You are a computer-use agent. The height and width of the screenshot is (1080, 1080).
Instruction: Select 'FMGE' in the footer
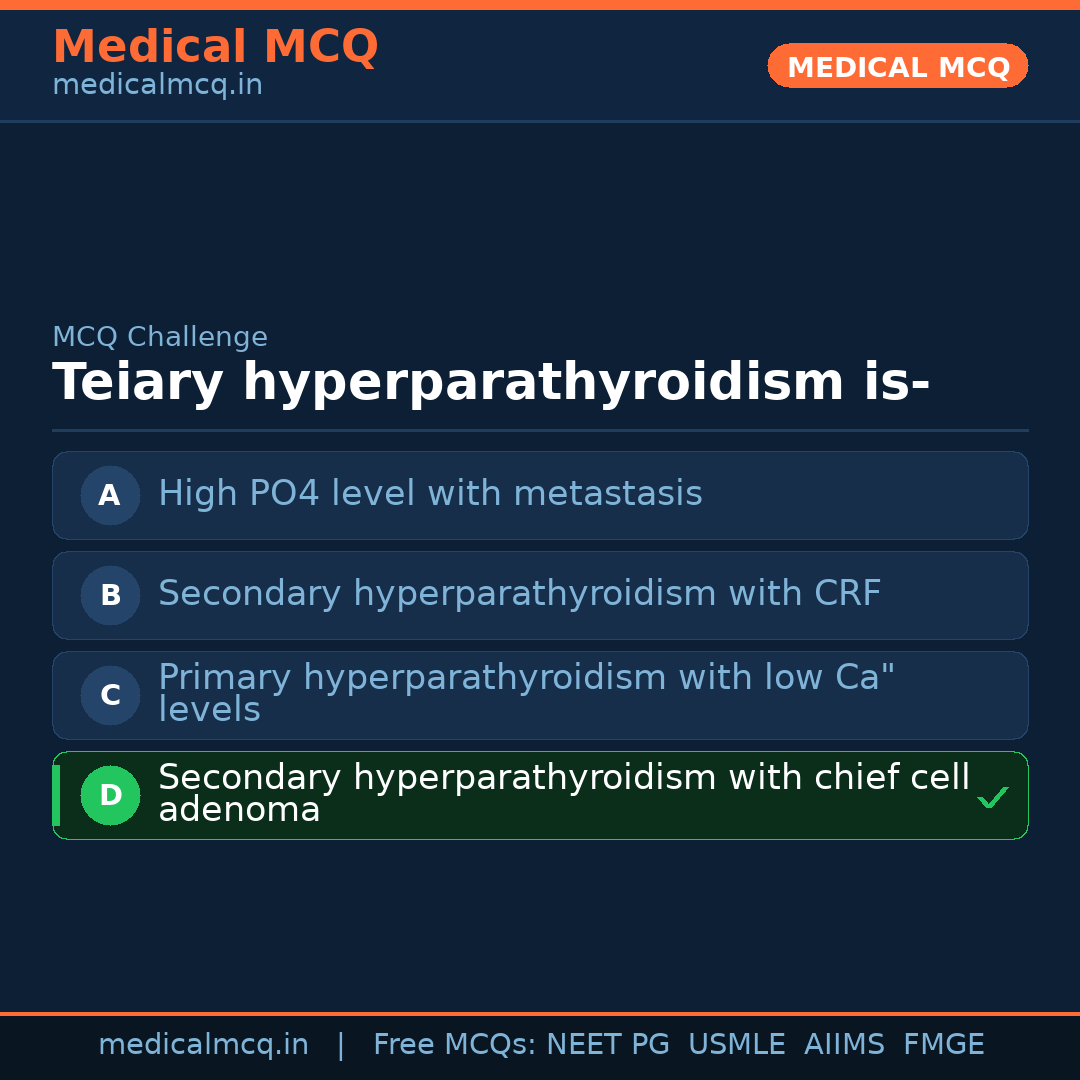click(943, 1045)
